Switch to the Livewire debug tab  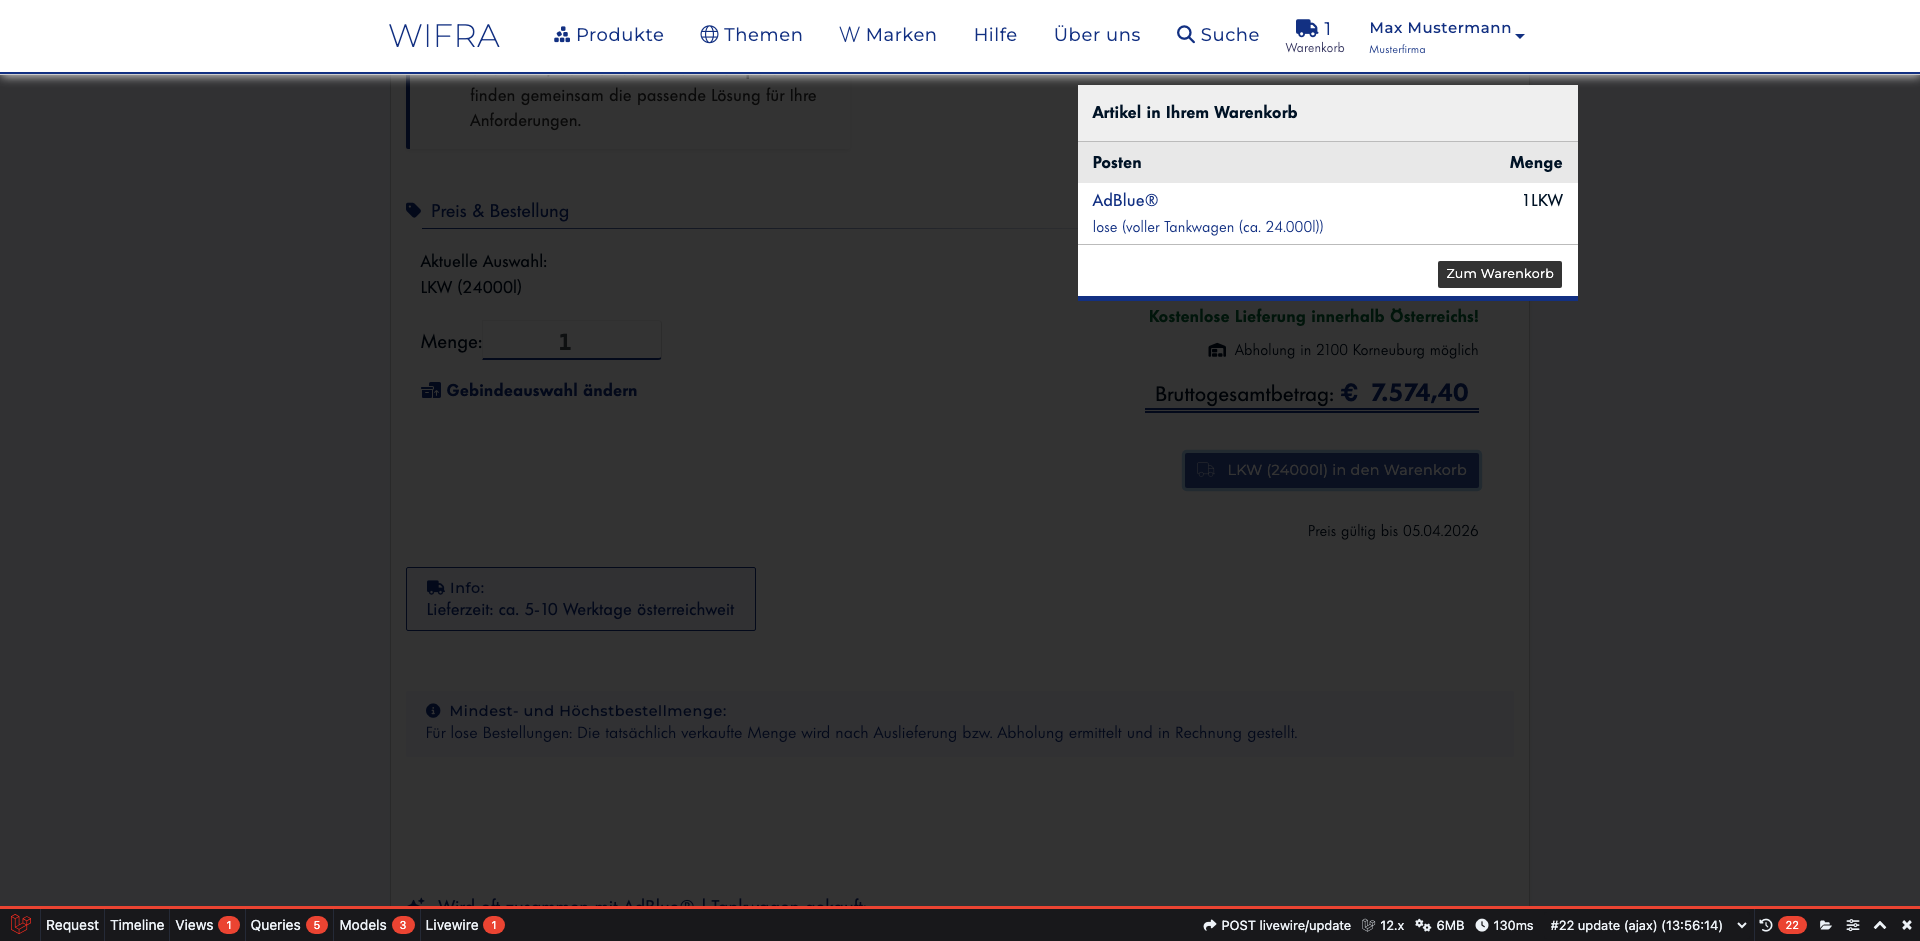tap(463, 925)
